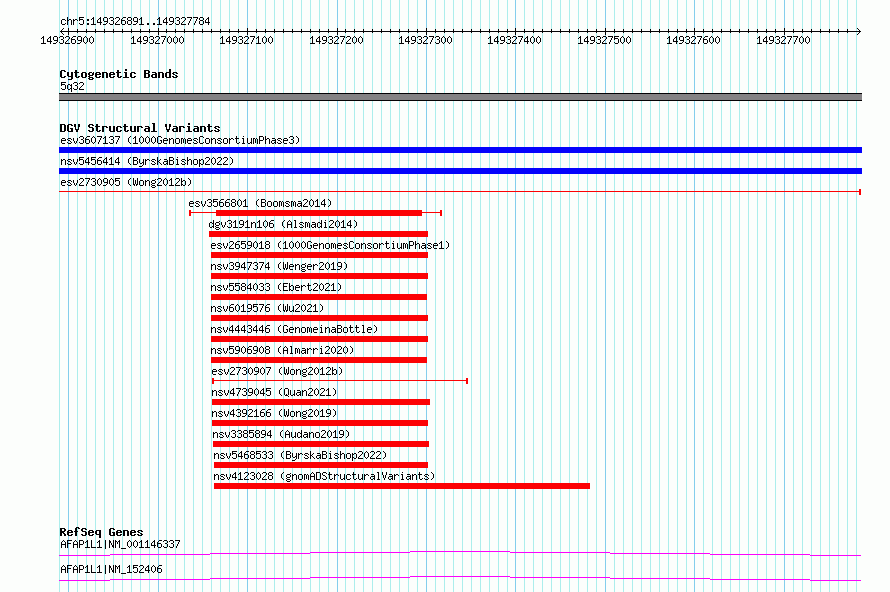Click the nsv3947374 Wenger2019 label

pos(279,266)
